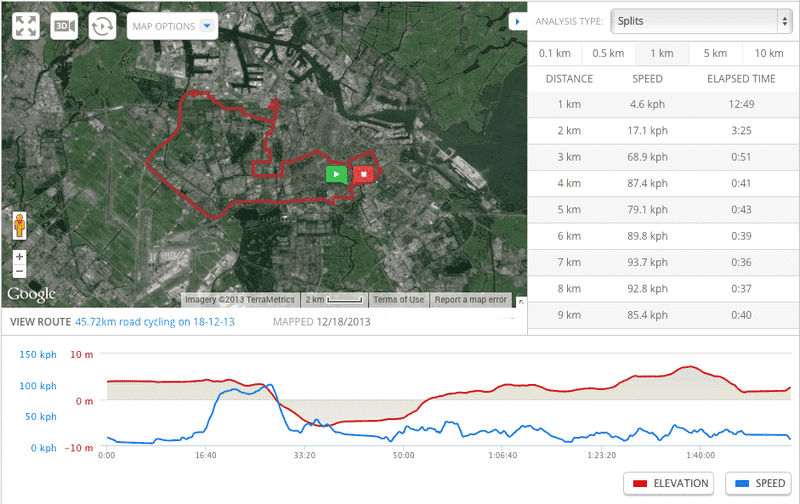
Task: Open the Map Options dropdown
Action: point(172,26)
